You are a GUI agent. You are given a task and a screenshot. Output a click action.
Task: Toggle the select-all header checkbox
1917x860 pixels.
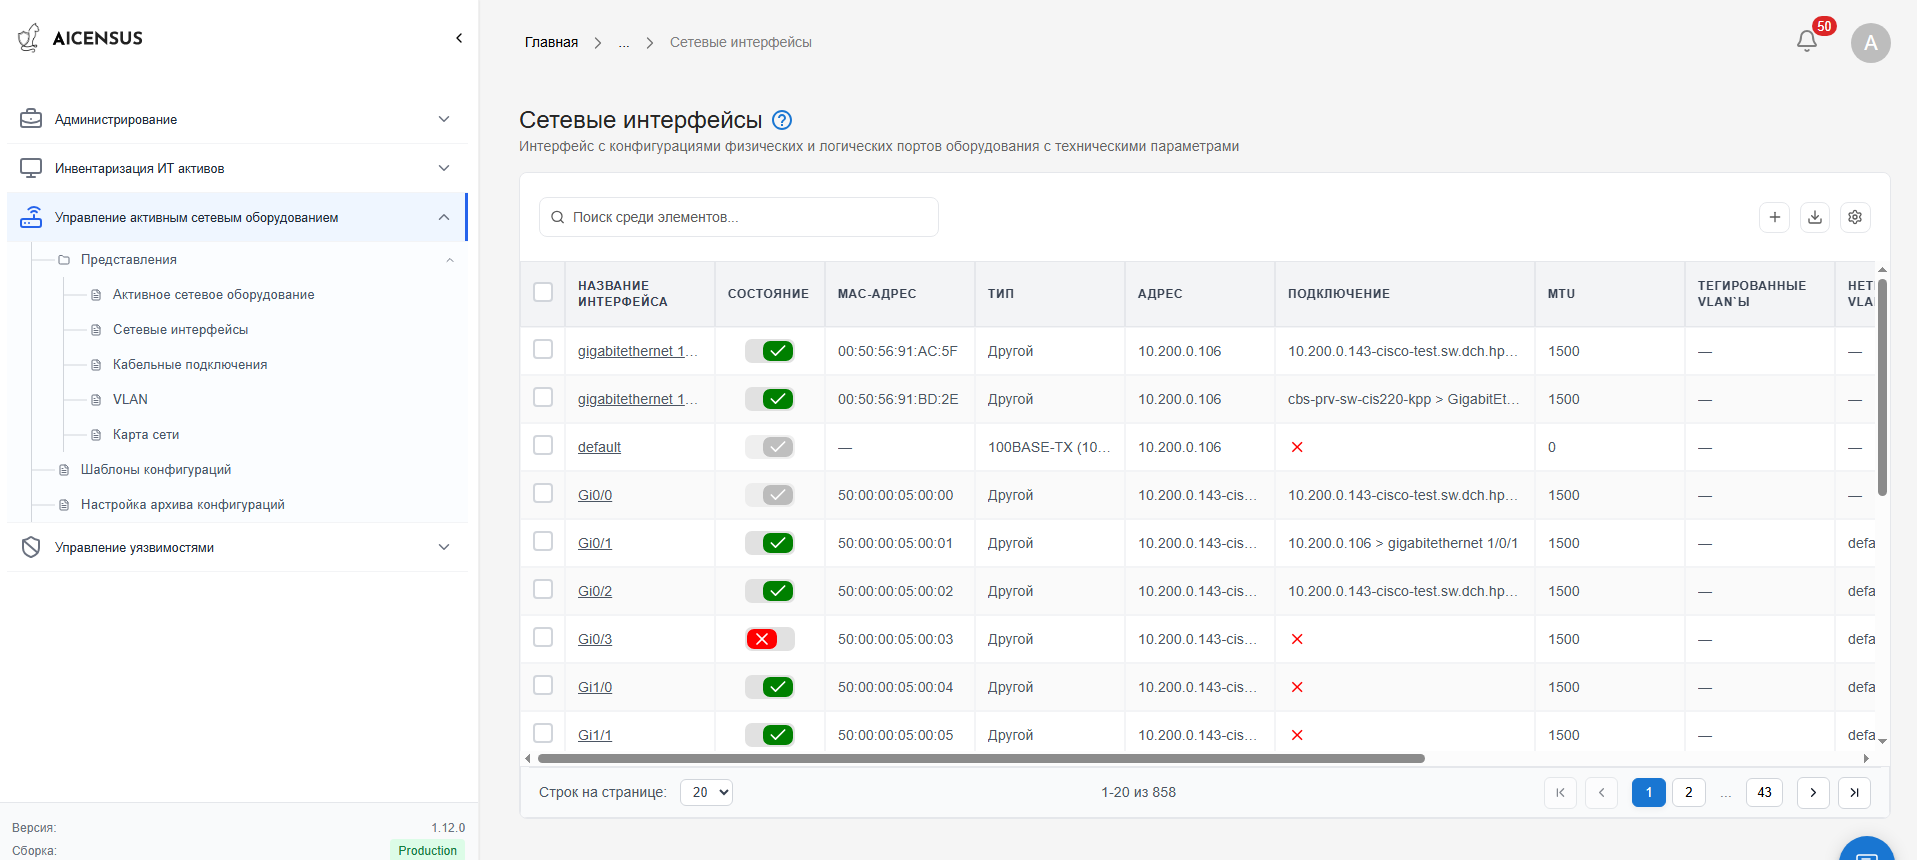543,292
